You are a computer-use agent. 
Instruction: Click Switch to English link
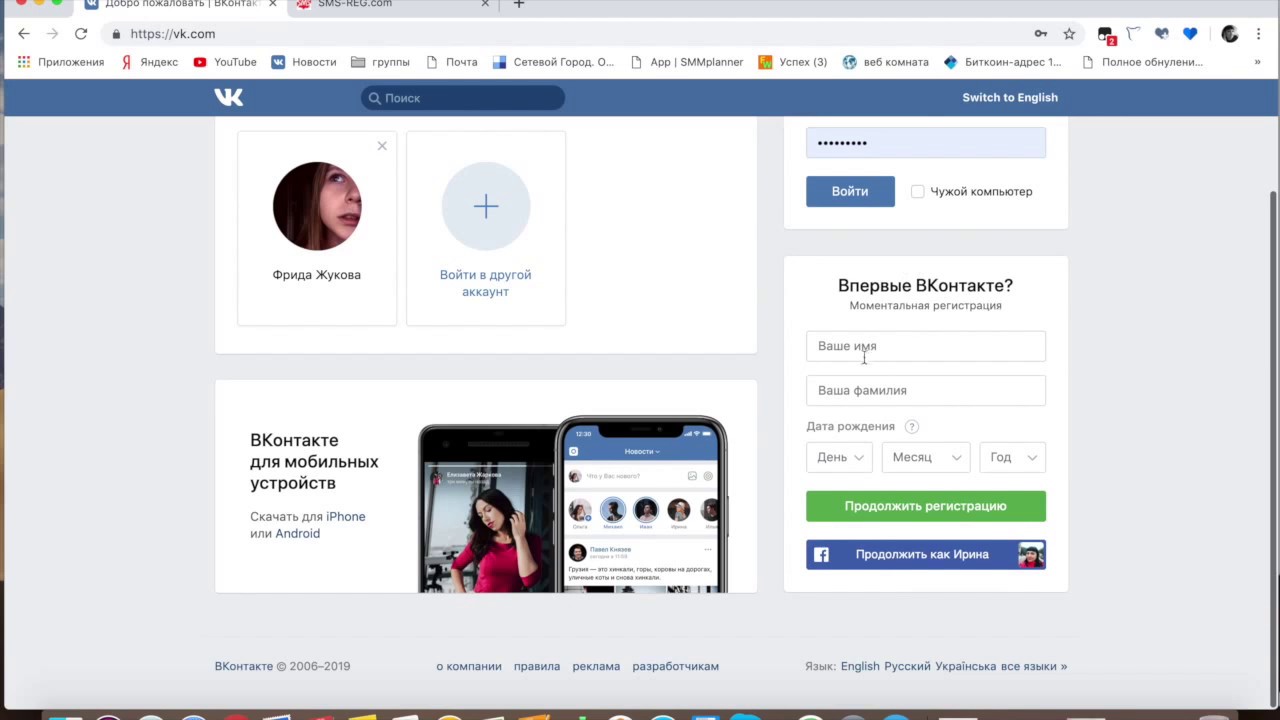[x=1010, y=97]
